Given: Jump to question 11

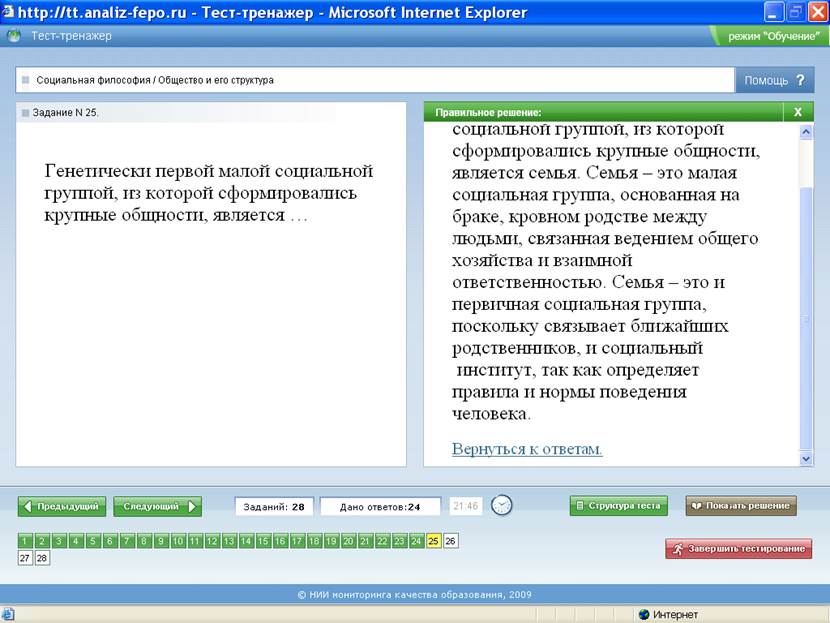Looking at the screenshot, I should click(x=195, y=541).
